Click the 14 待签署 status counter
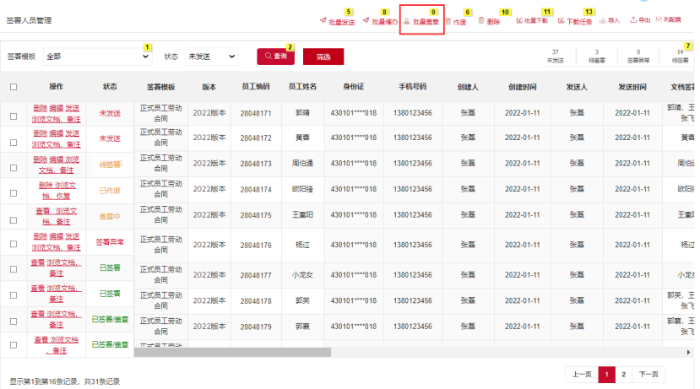This screenshot has width=700, height=389. coord(680,56)
